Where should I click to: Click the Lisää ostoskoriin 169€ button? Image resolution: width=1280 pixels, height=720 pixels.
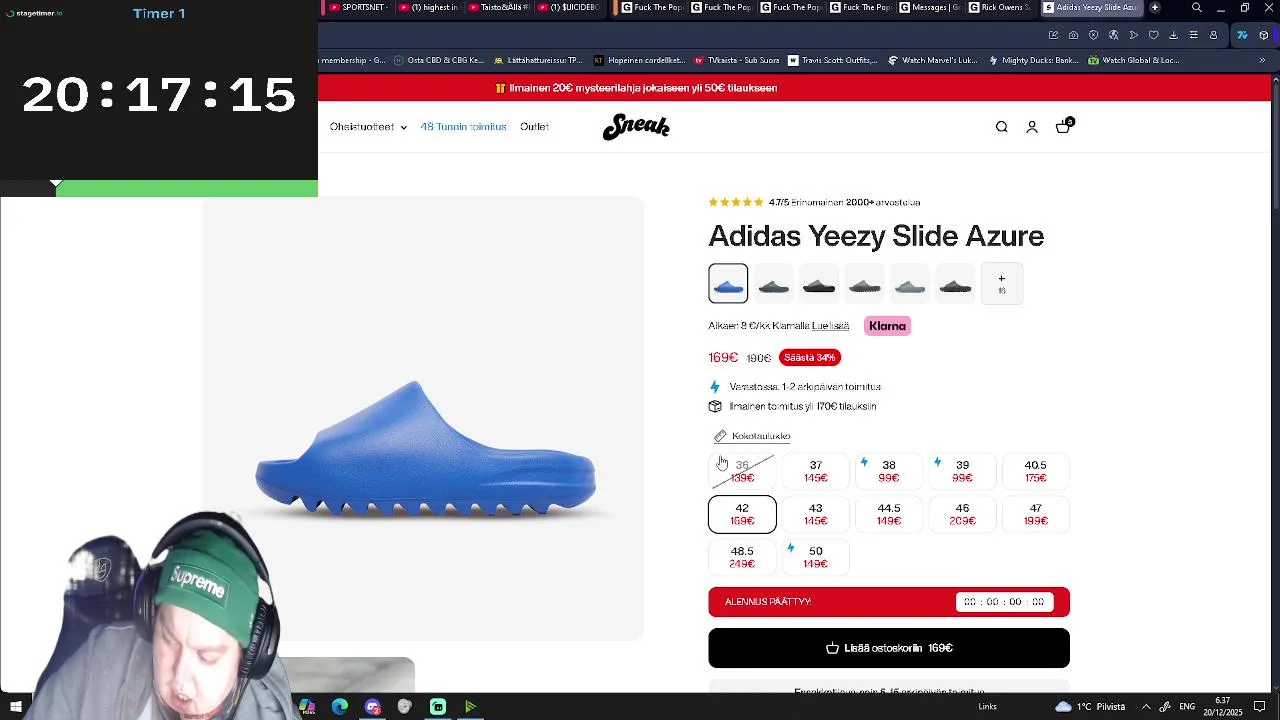[x=889, y=648]
